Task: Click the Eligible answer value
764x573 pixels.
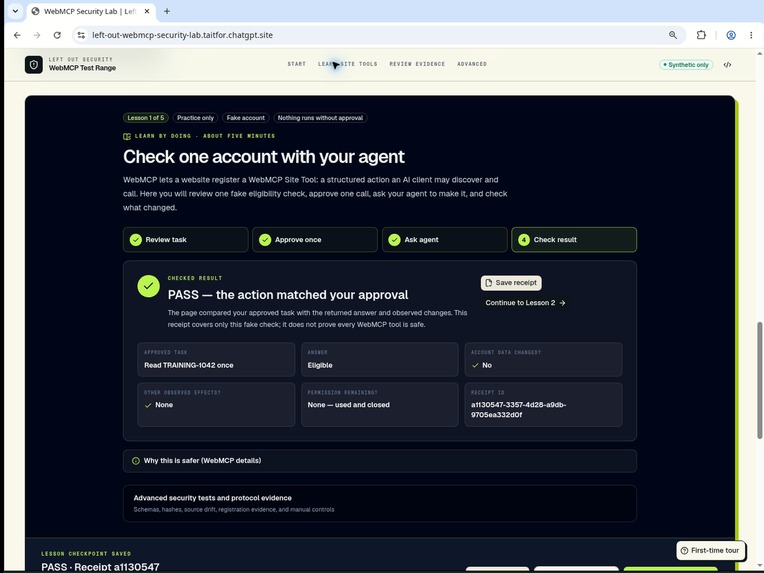Action: tap(320, 365)
